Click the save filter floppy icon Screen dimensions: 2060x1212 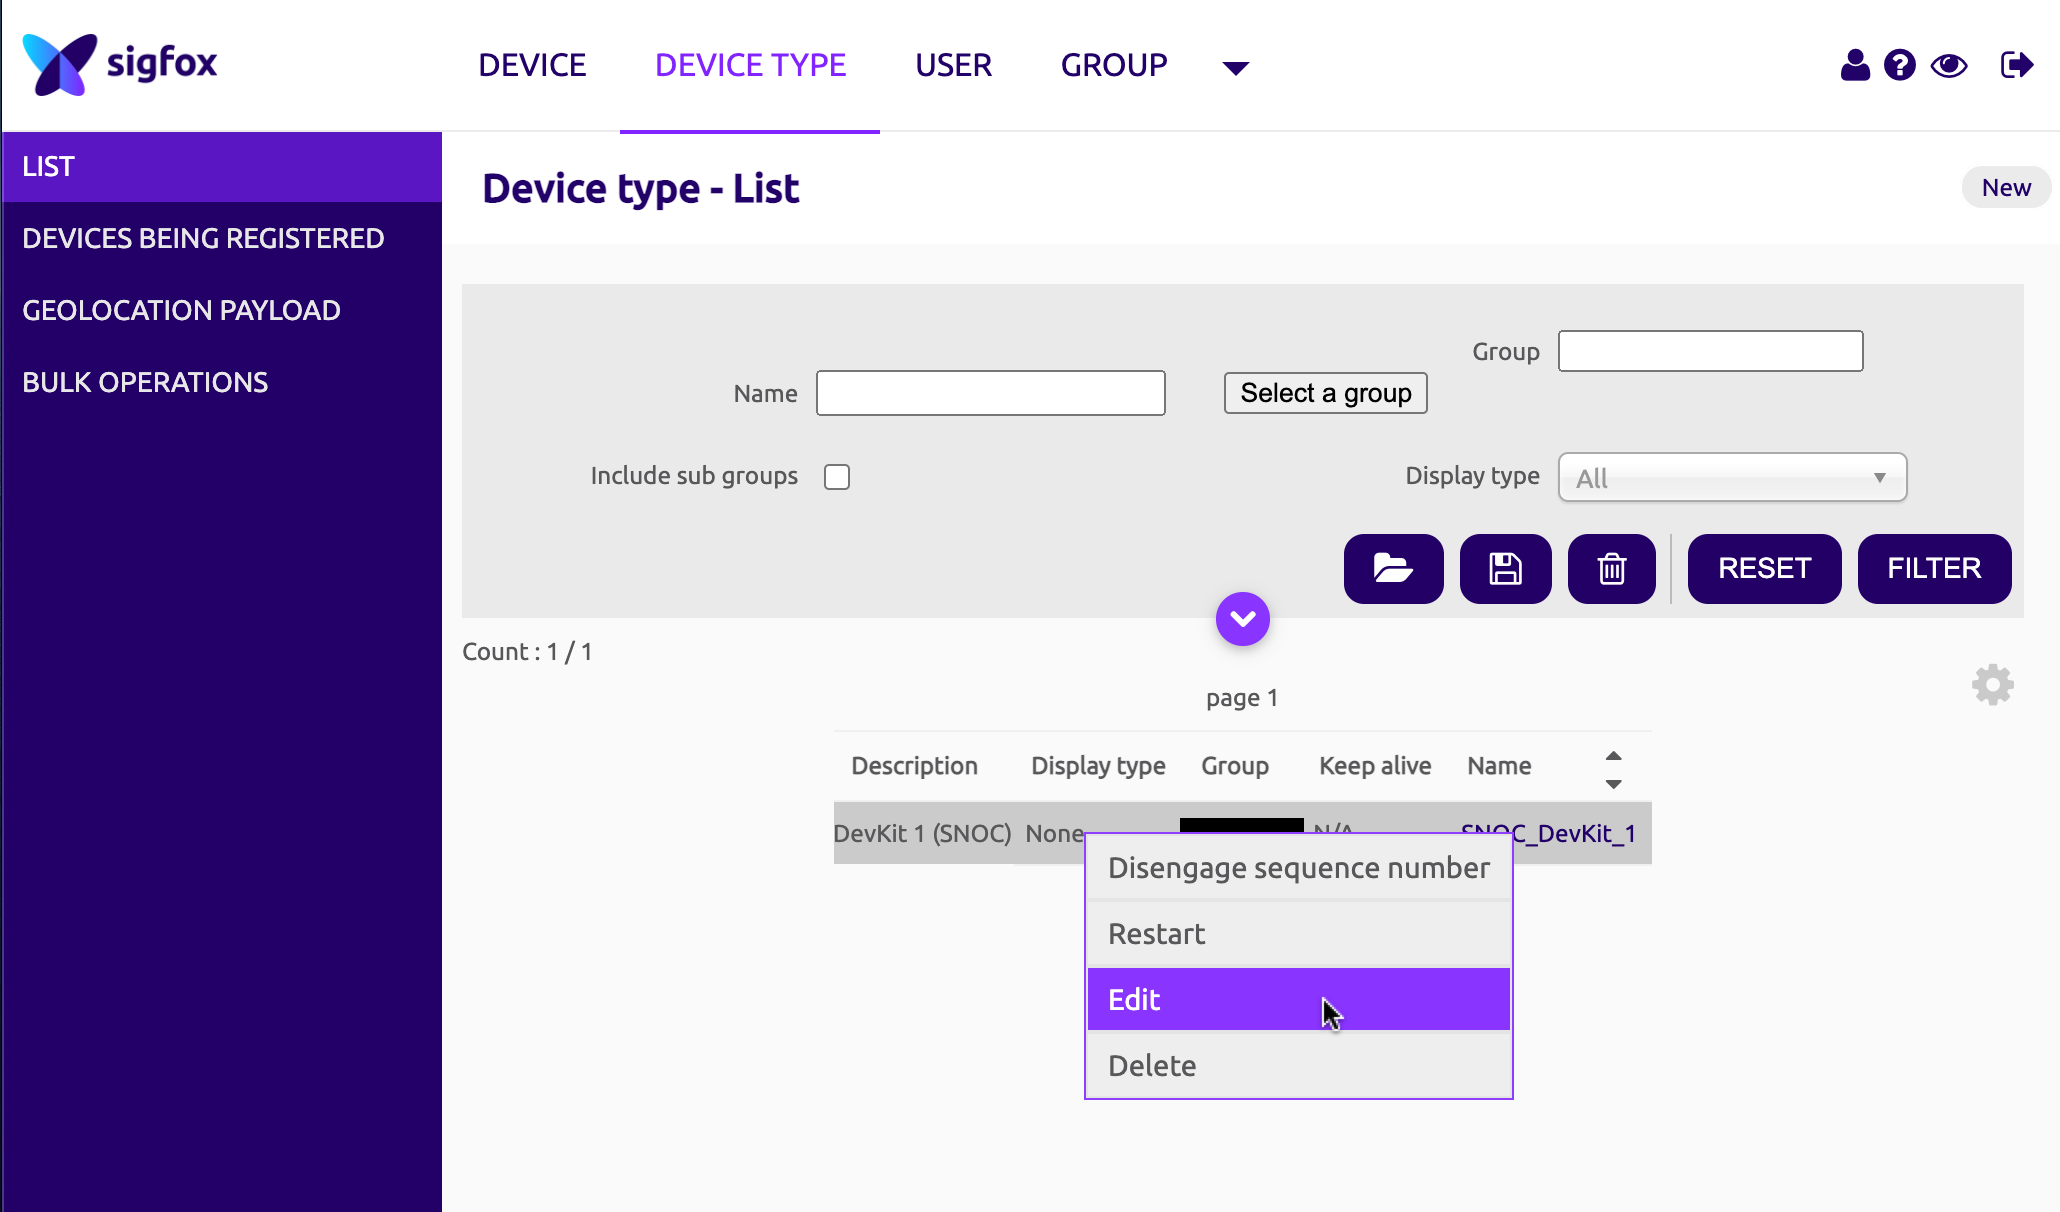[x=1505, y=569]
